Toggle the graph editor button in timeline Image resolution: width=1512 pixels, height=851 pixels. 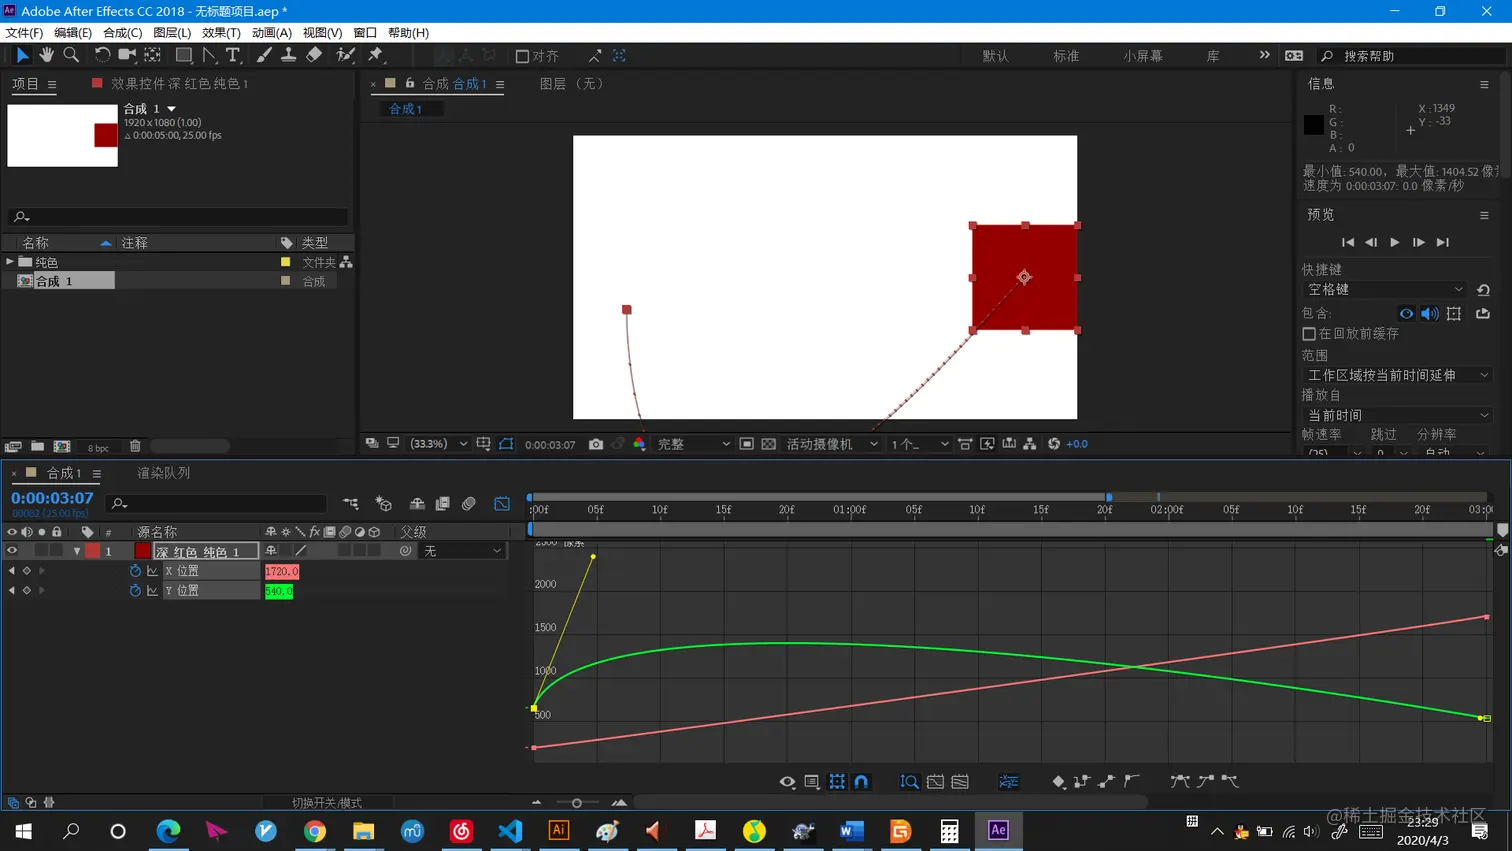(x=502, y=503)
